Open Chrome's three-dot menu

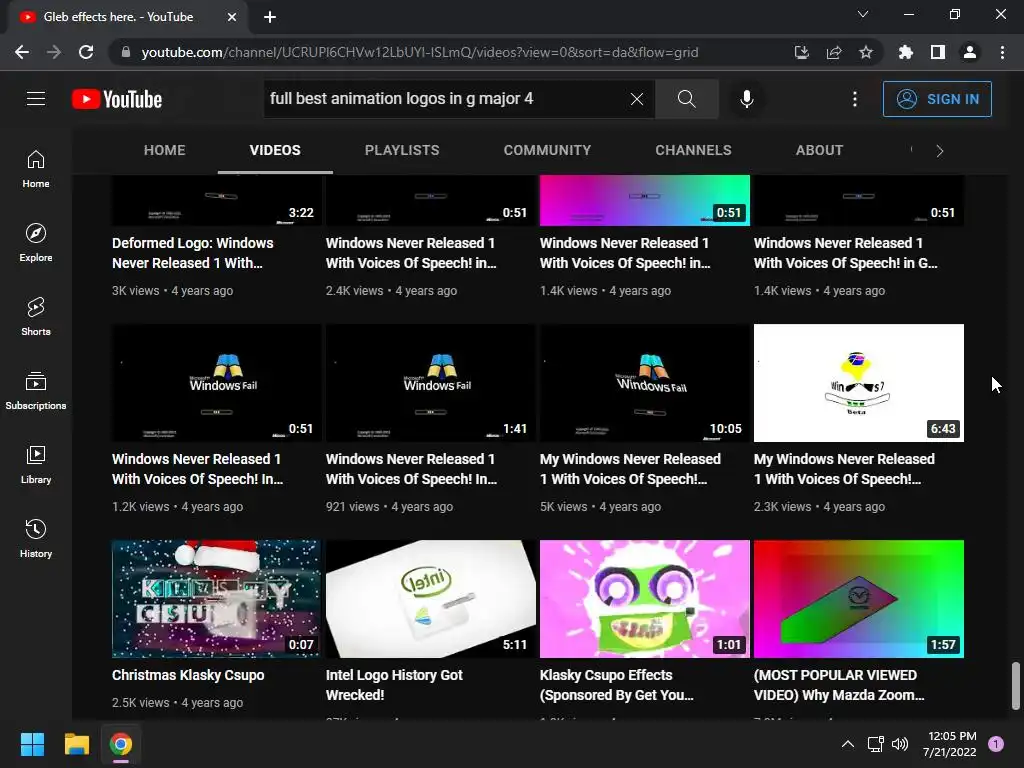coord(1002,52)
